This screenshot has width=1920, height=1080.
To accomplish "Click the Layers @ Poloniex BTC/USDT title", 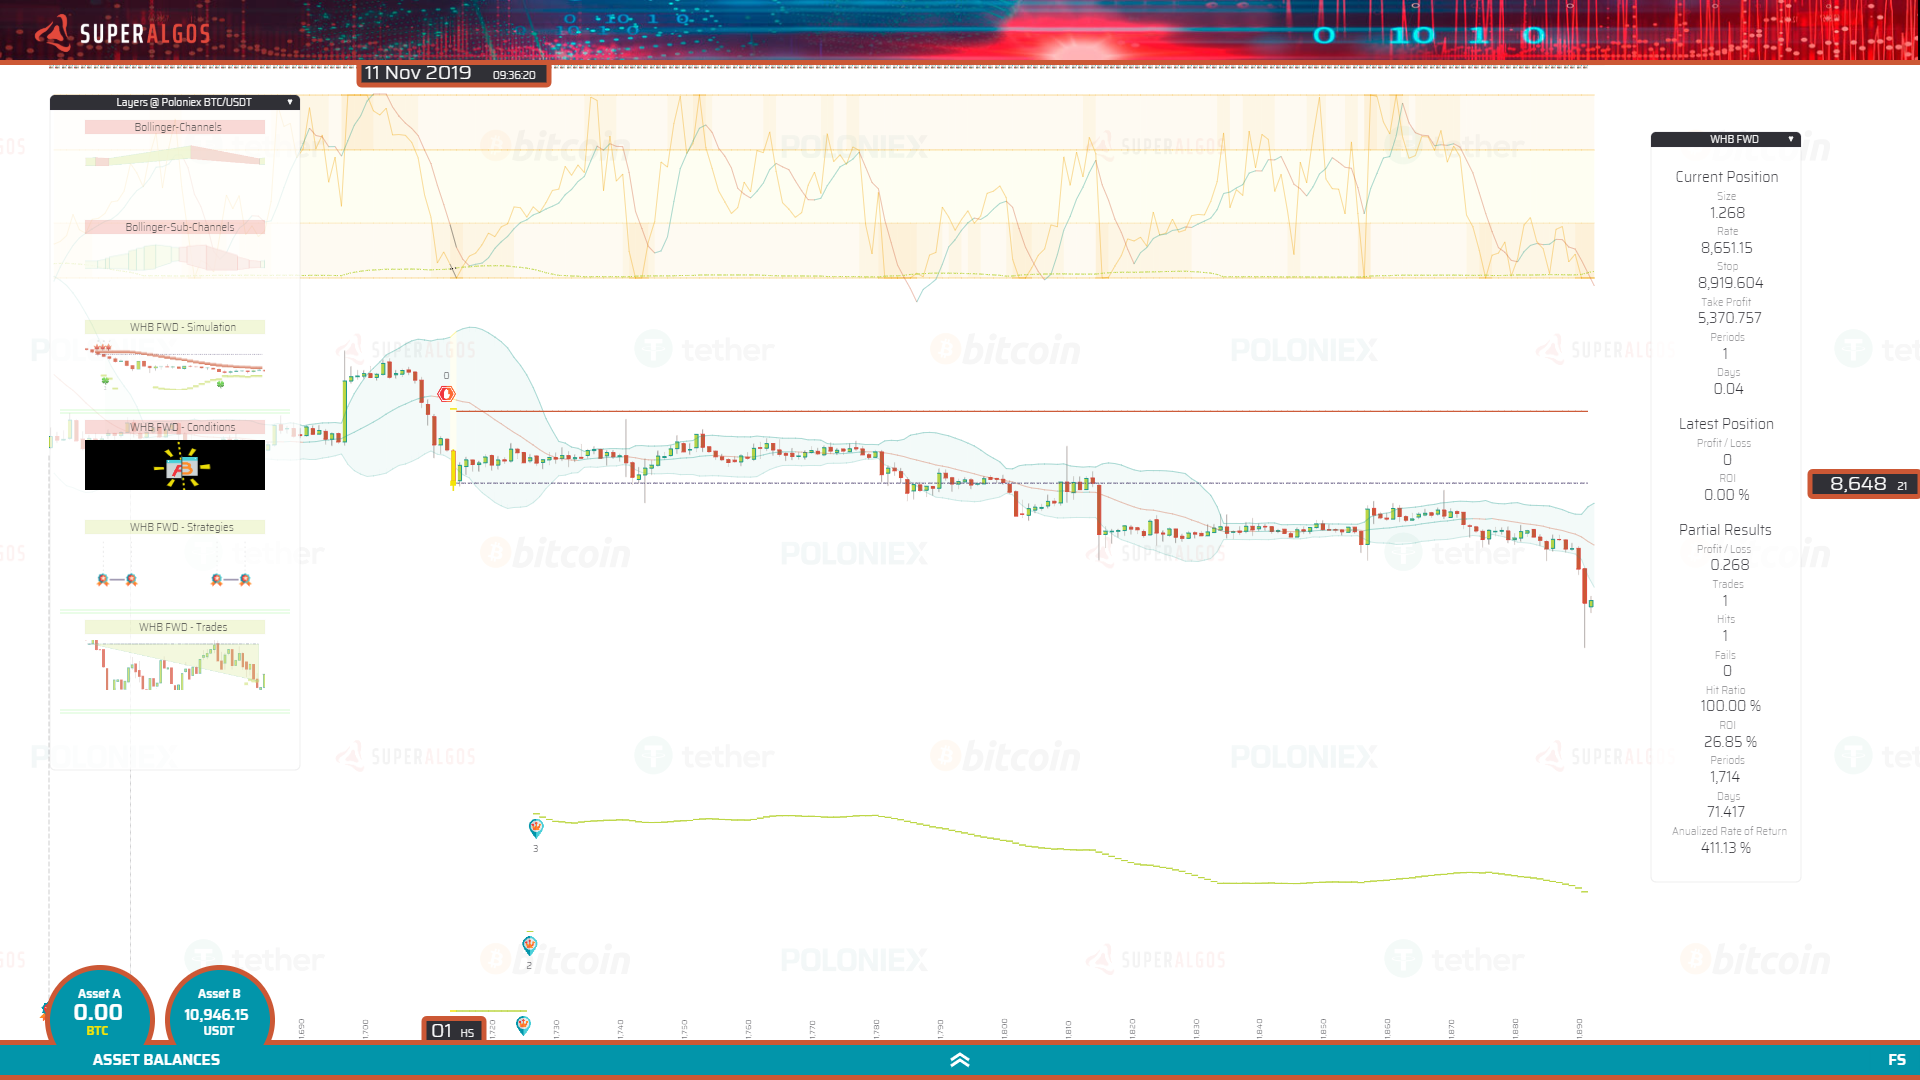I will 184,102.
